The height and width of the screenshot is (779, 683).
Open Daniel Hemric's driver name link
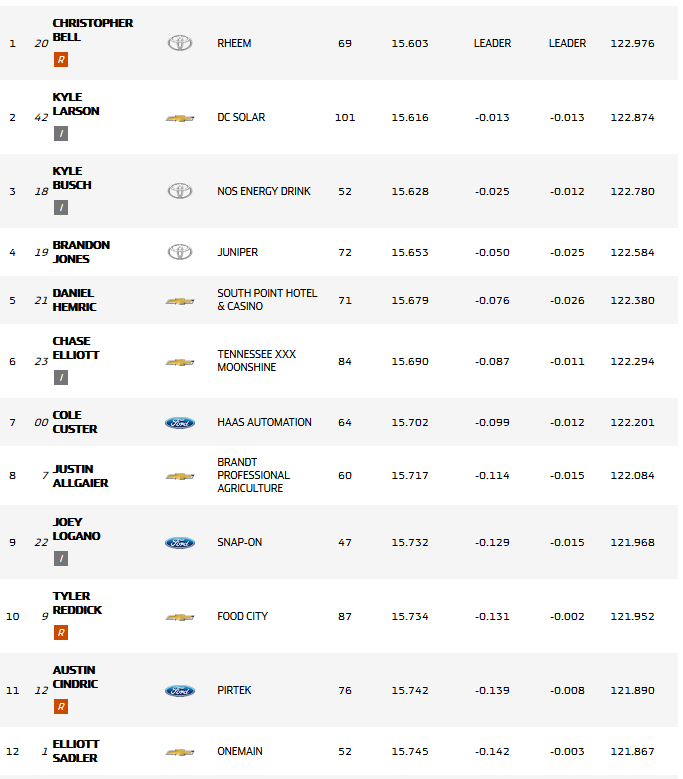click(75, 300)
